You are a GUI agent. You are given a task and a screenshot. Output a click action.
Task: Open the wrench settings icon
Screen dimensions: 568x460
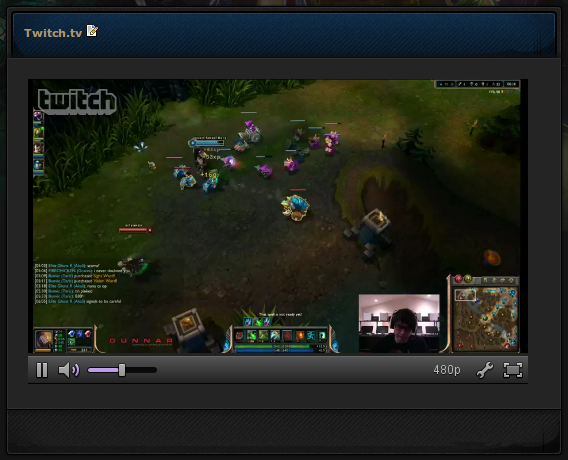(485, 370)
